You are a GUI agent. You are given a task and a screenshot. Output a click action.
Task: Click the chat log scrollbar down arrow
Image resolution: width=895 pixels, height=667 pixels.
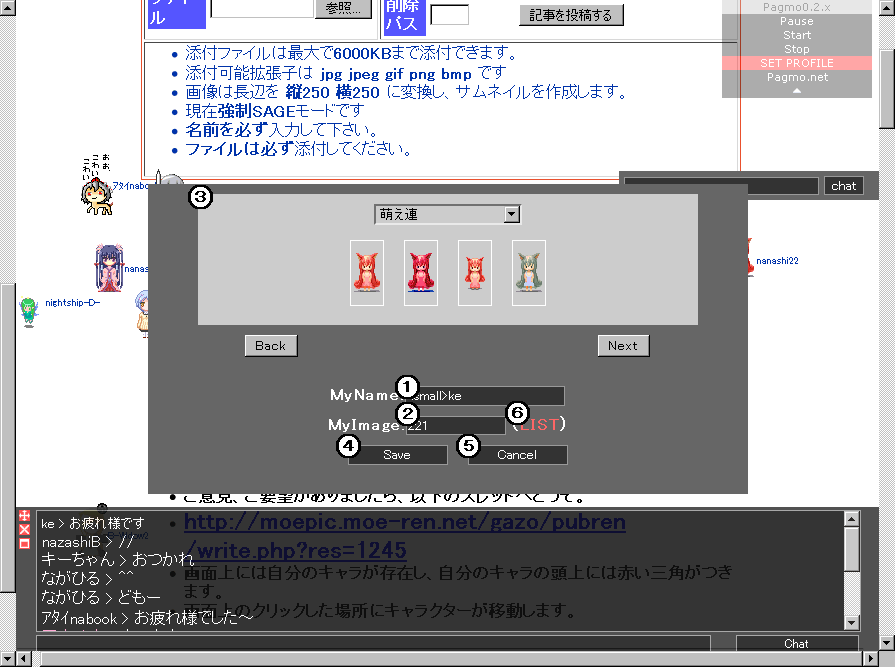pyautogui.click(x=851, y=622)
